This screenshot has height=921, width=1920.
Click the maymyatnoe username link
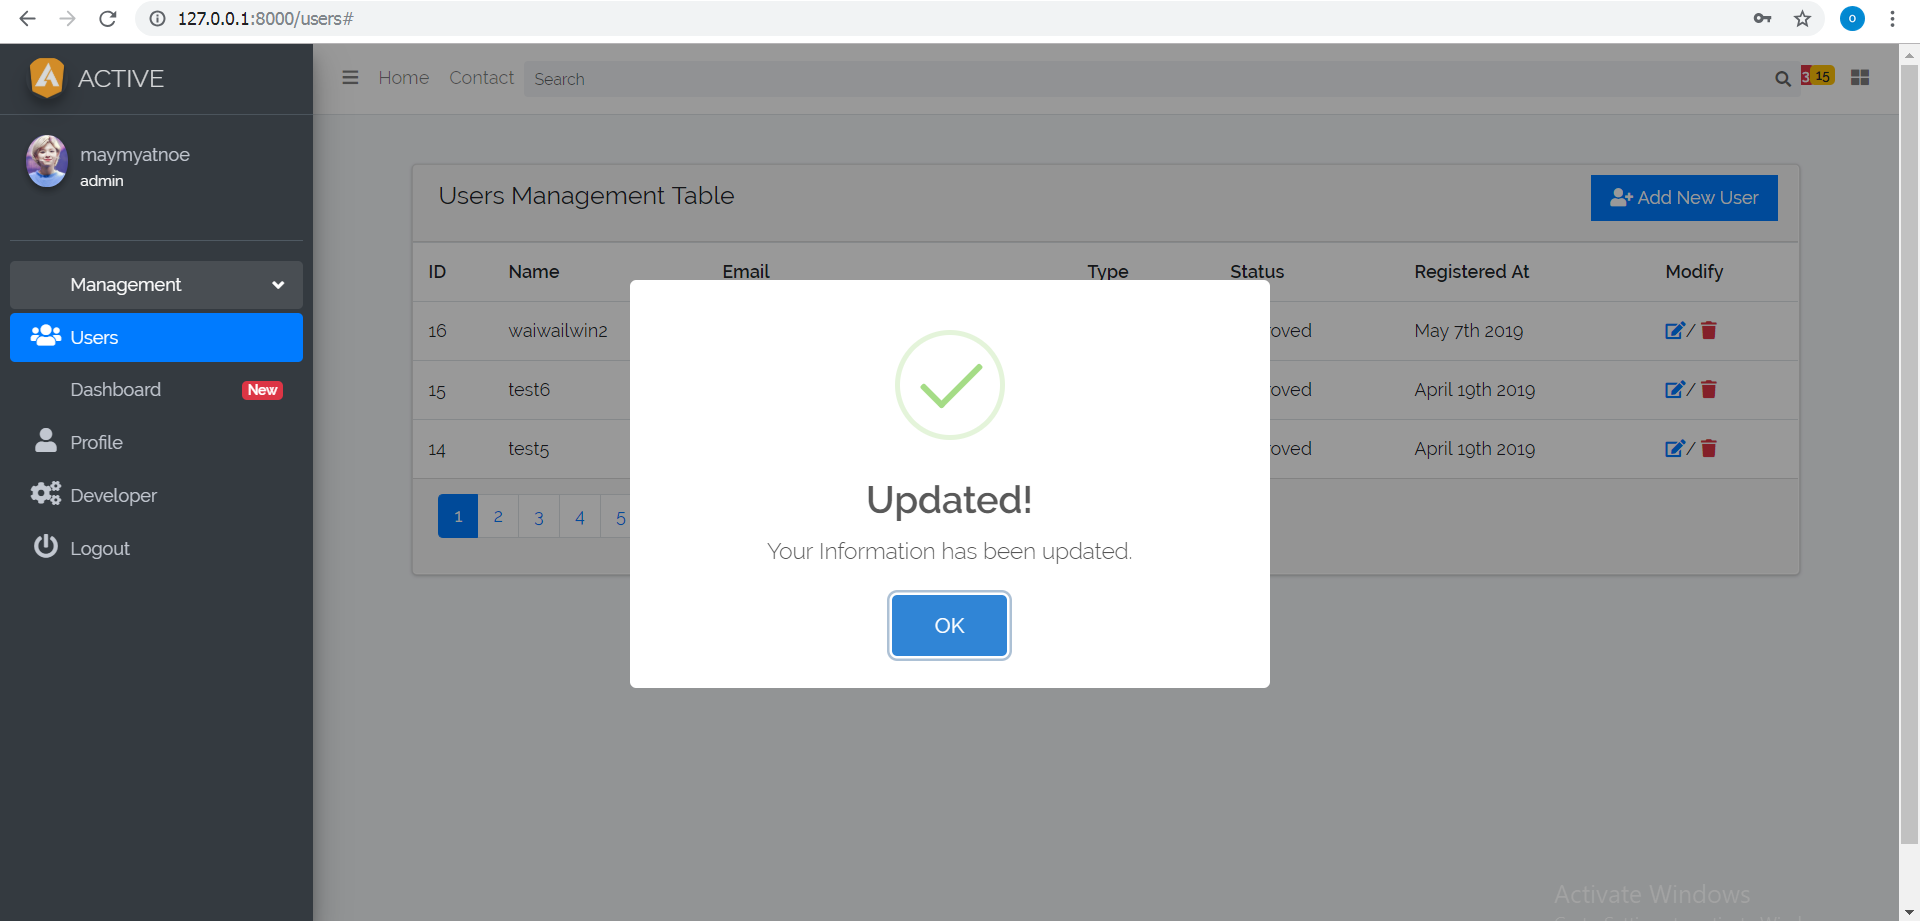[135, 155]
